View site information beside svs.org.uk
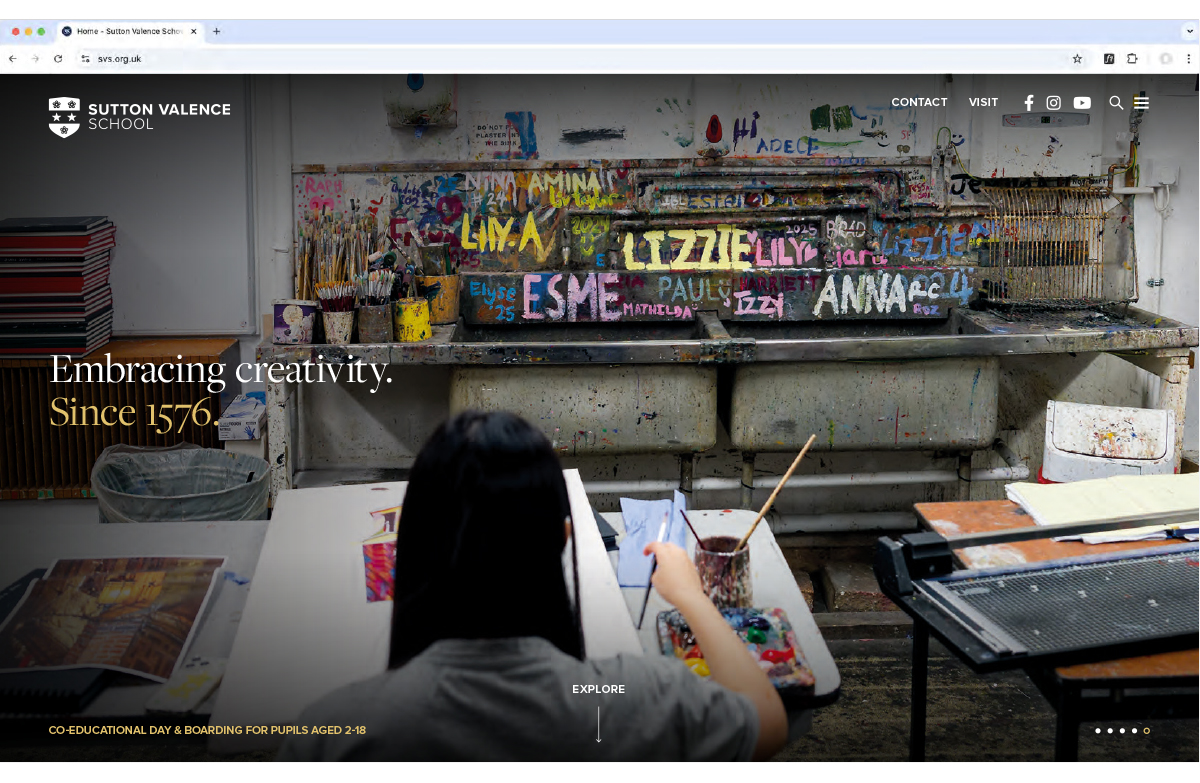Viewport: 1200px width, 783px height. 86,59
